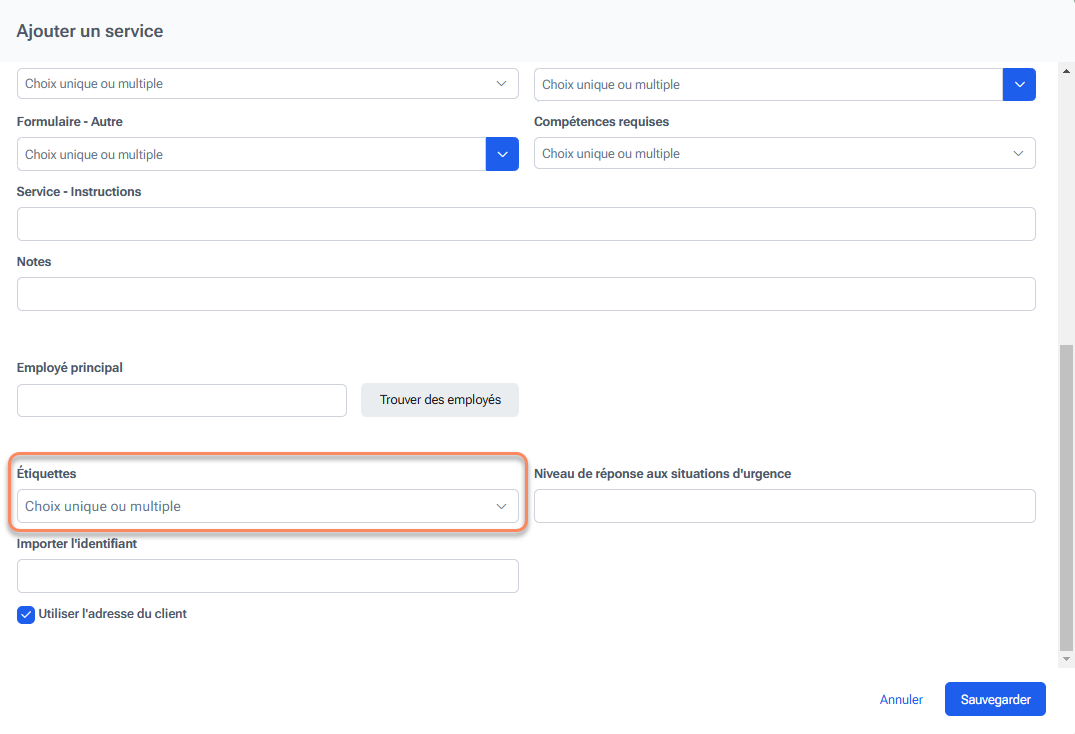Click the Employé principal input box

[182, 400]
